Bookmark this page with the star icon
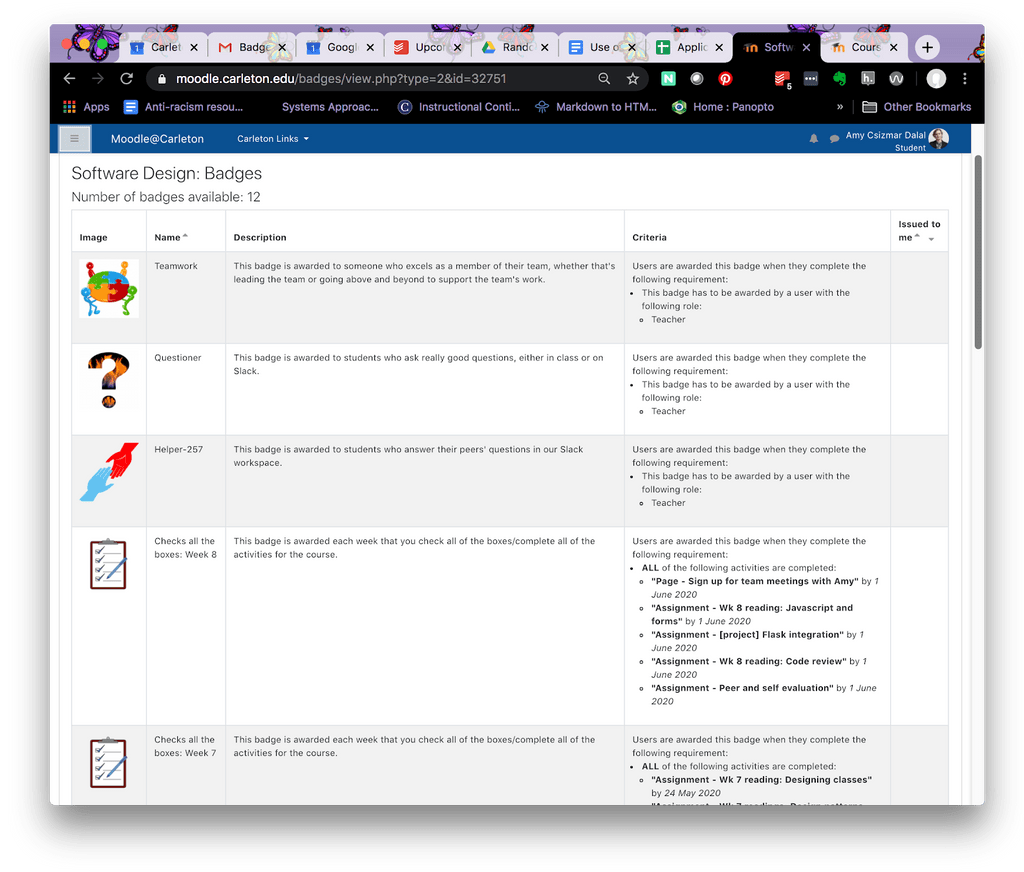Screen dimensions: 1024x872 [632, 78]
